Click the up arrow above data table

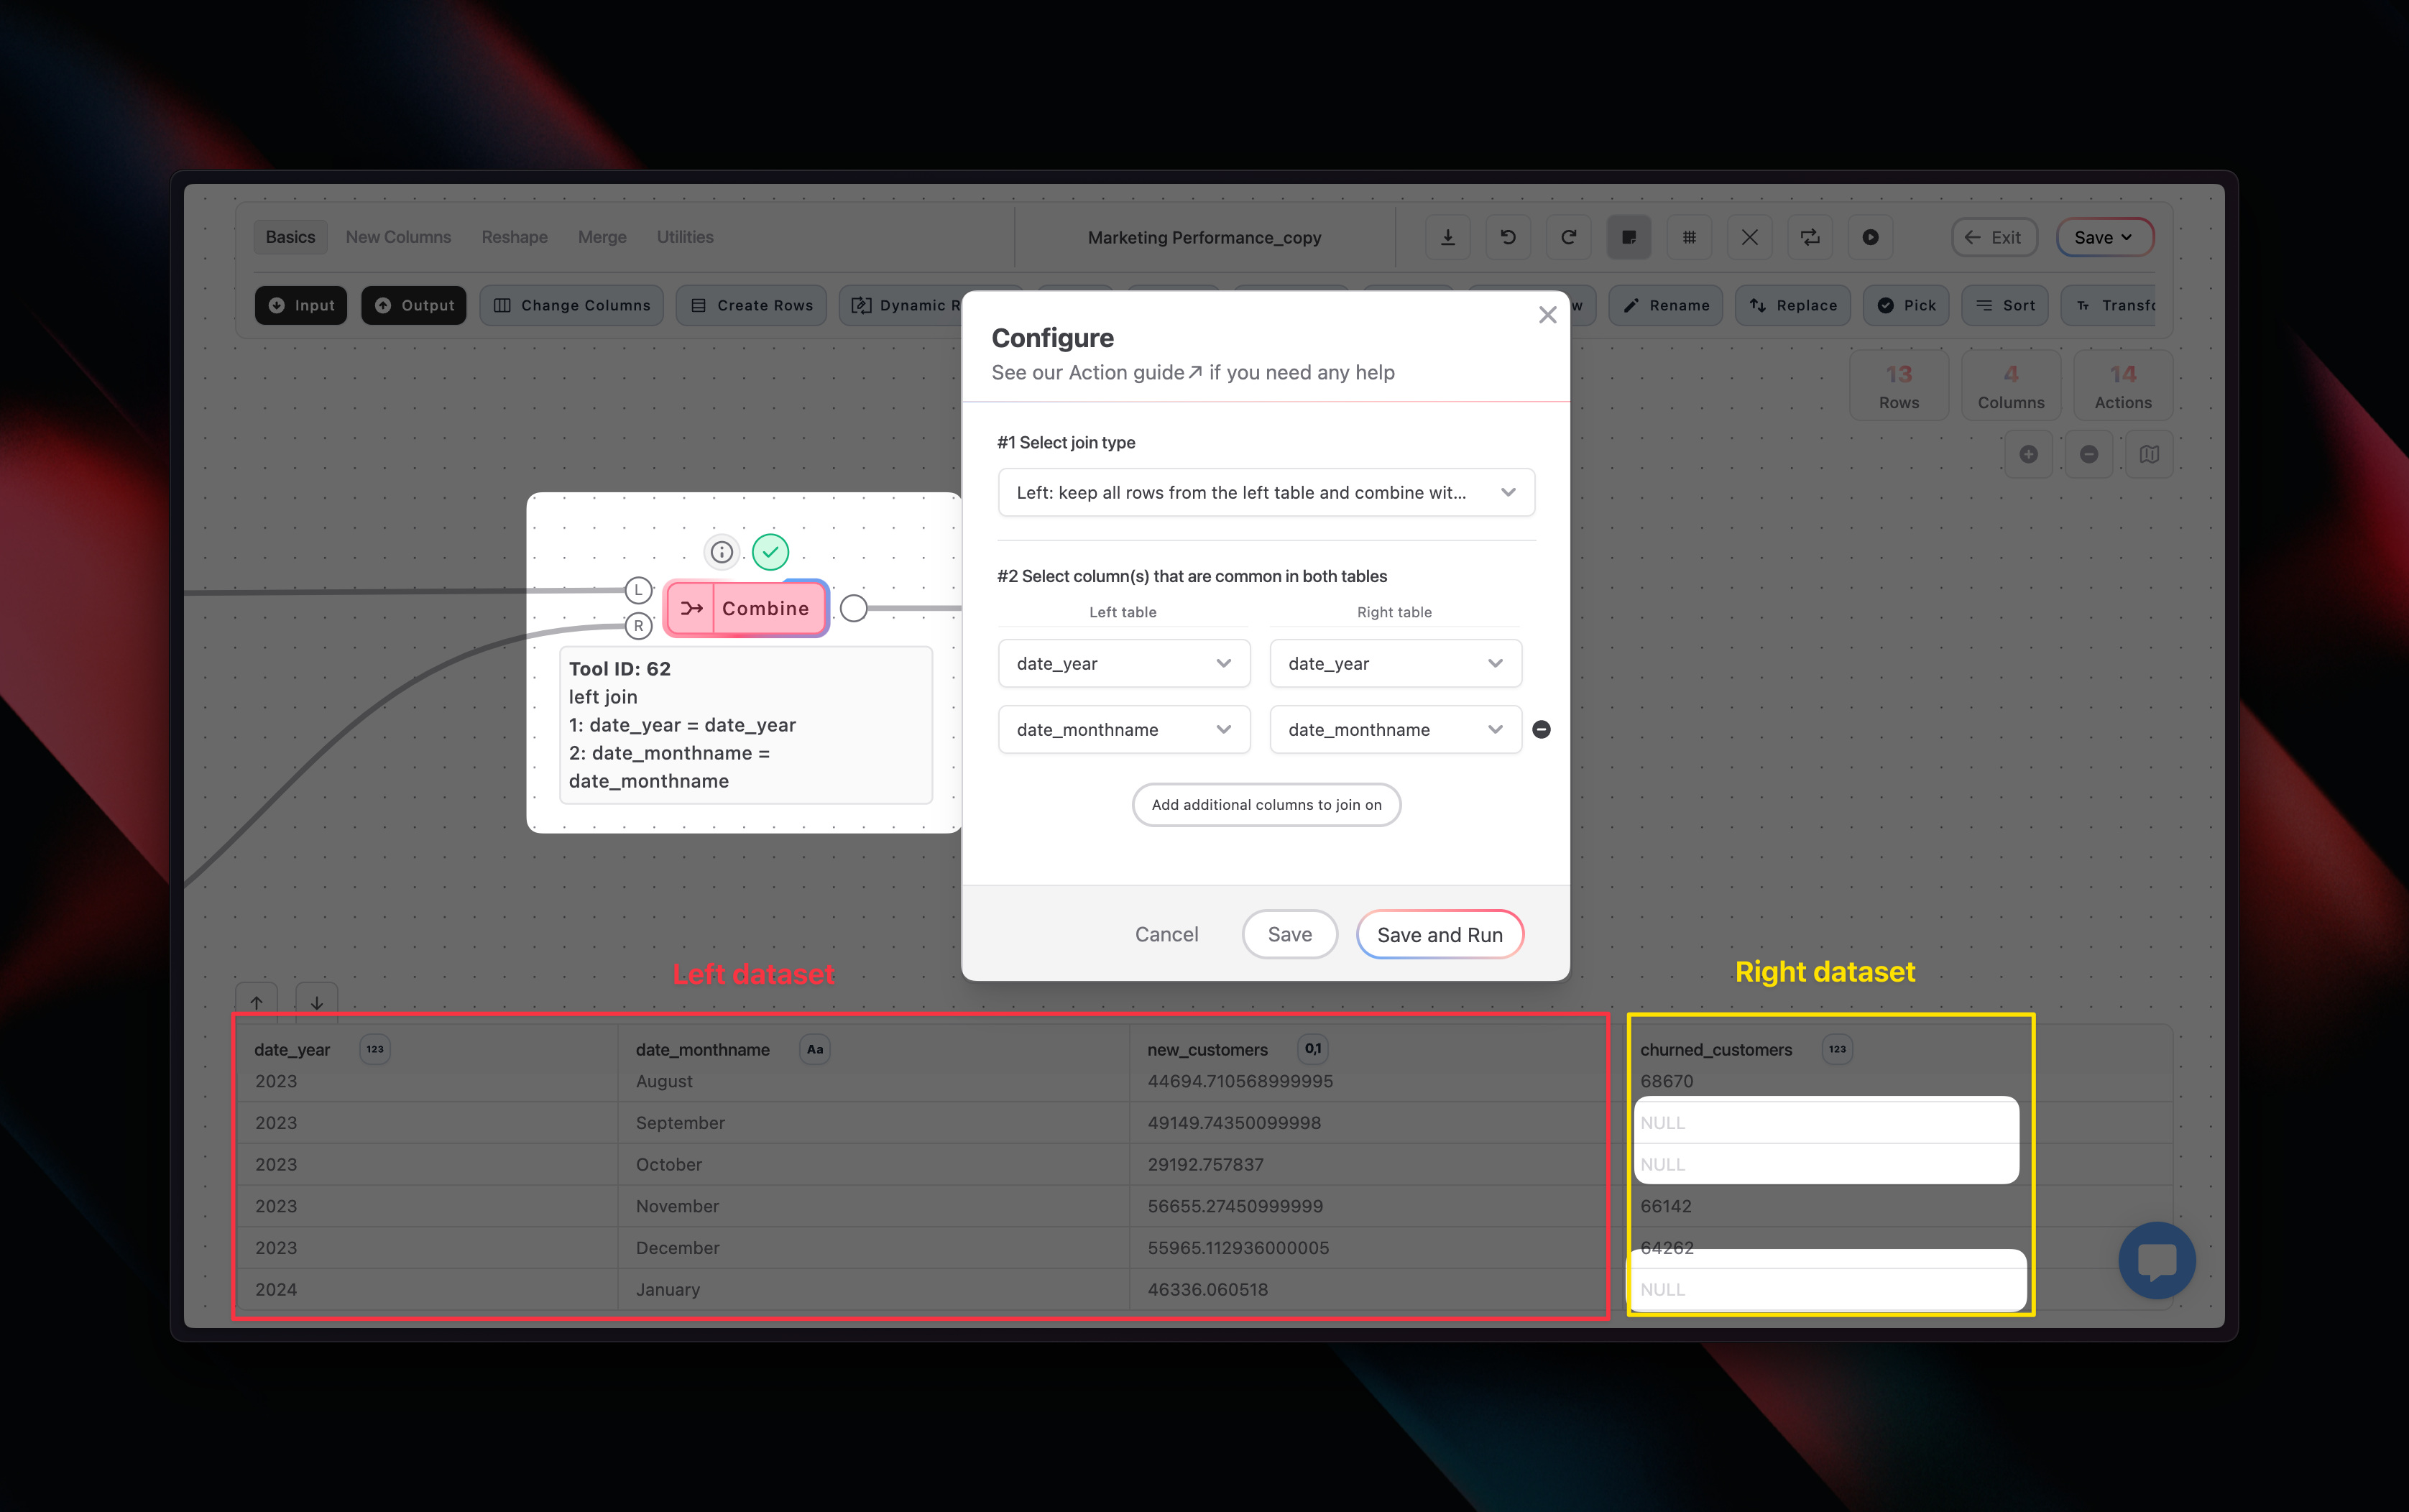[257, 1002]
